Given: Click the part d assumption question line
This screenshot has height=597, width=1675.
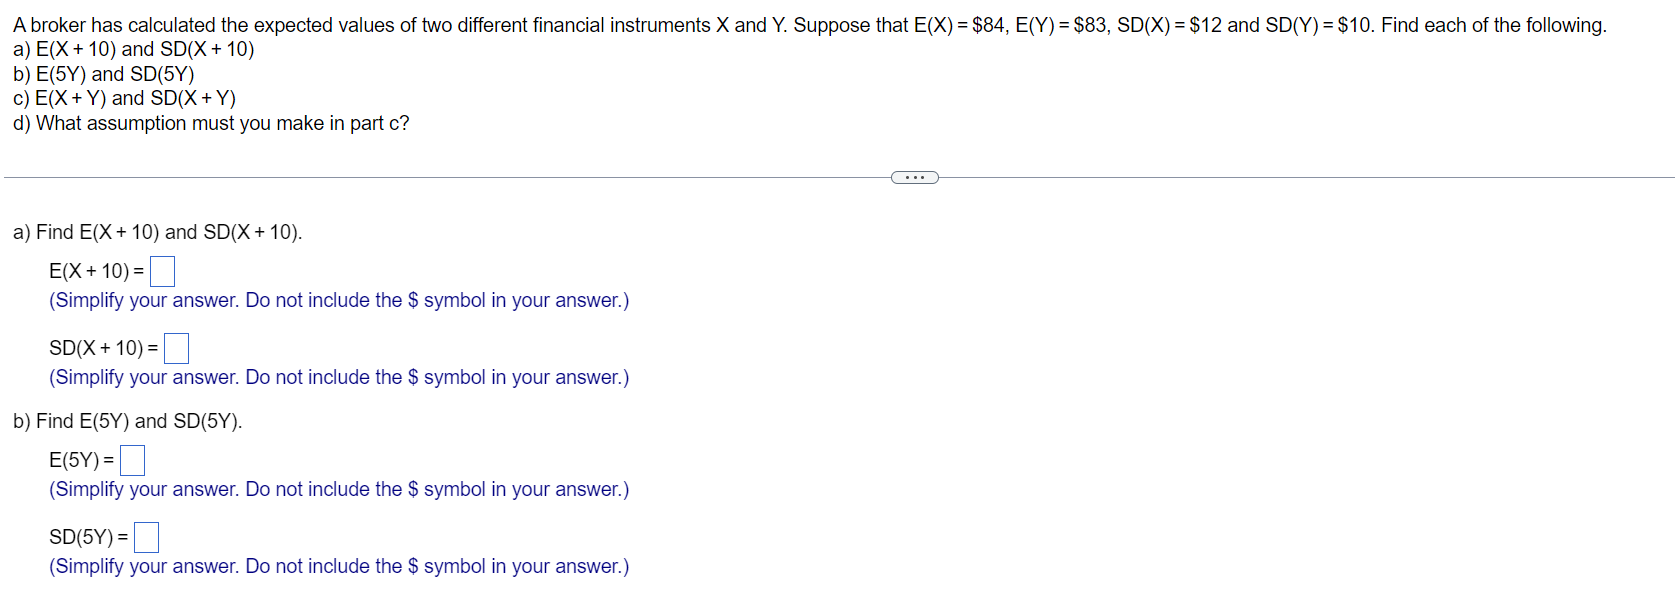Looking at the screenshot, I should 210,123.
